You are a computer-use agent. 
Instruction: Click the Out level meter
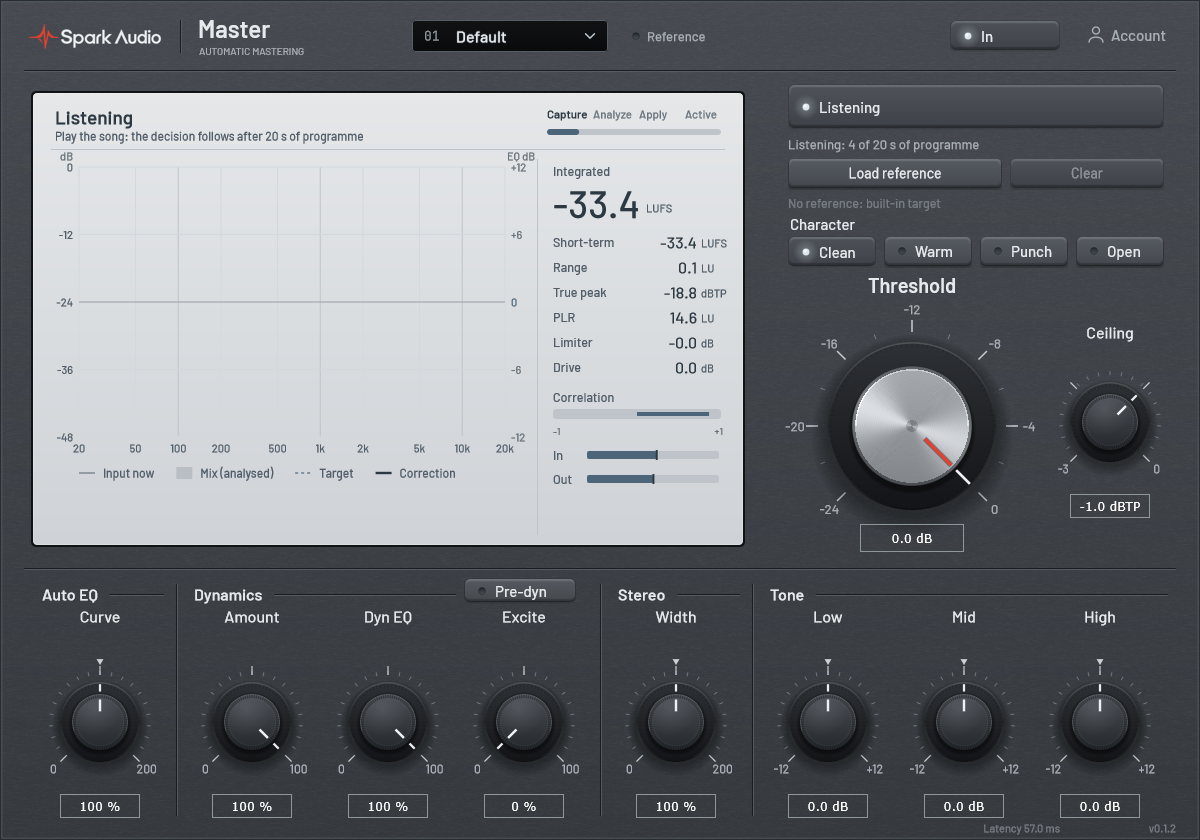[653, 479]
